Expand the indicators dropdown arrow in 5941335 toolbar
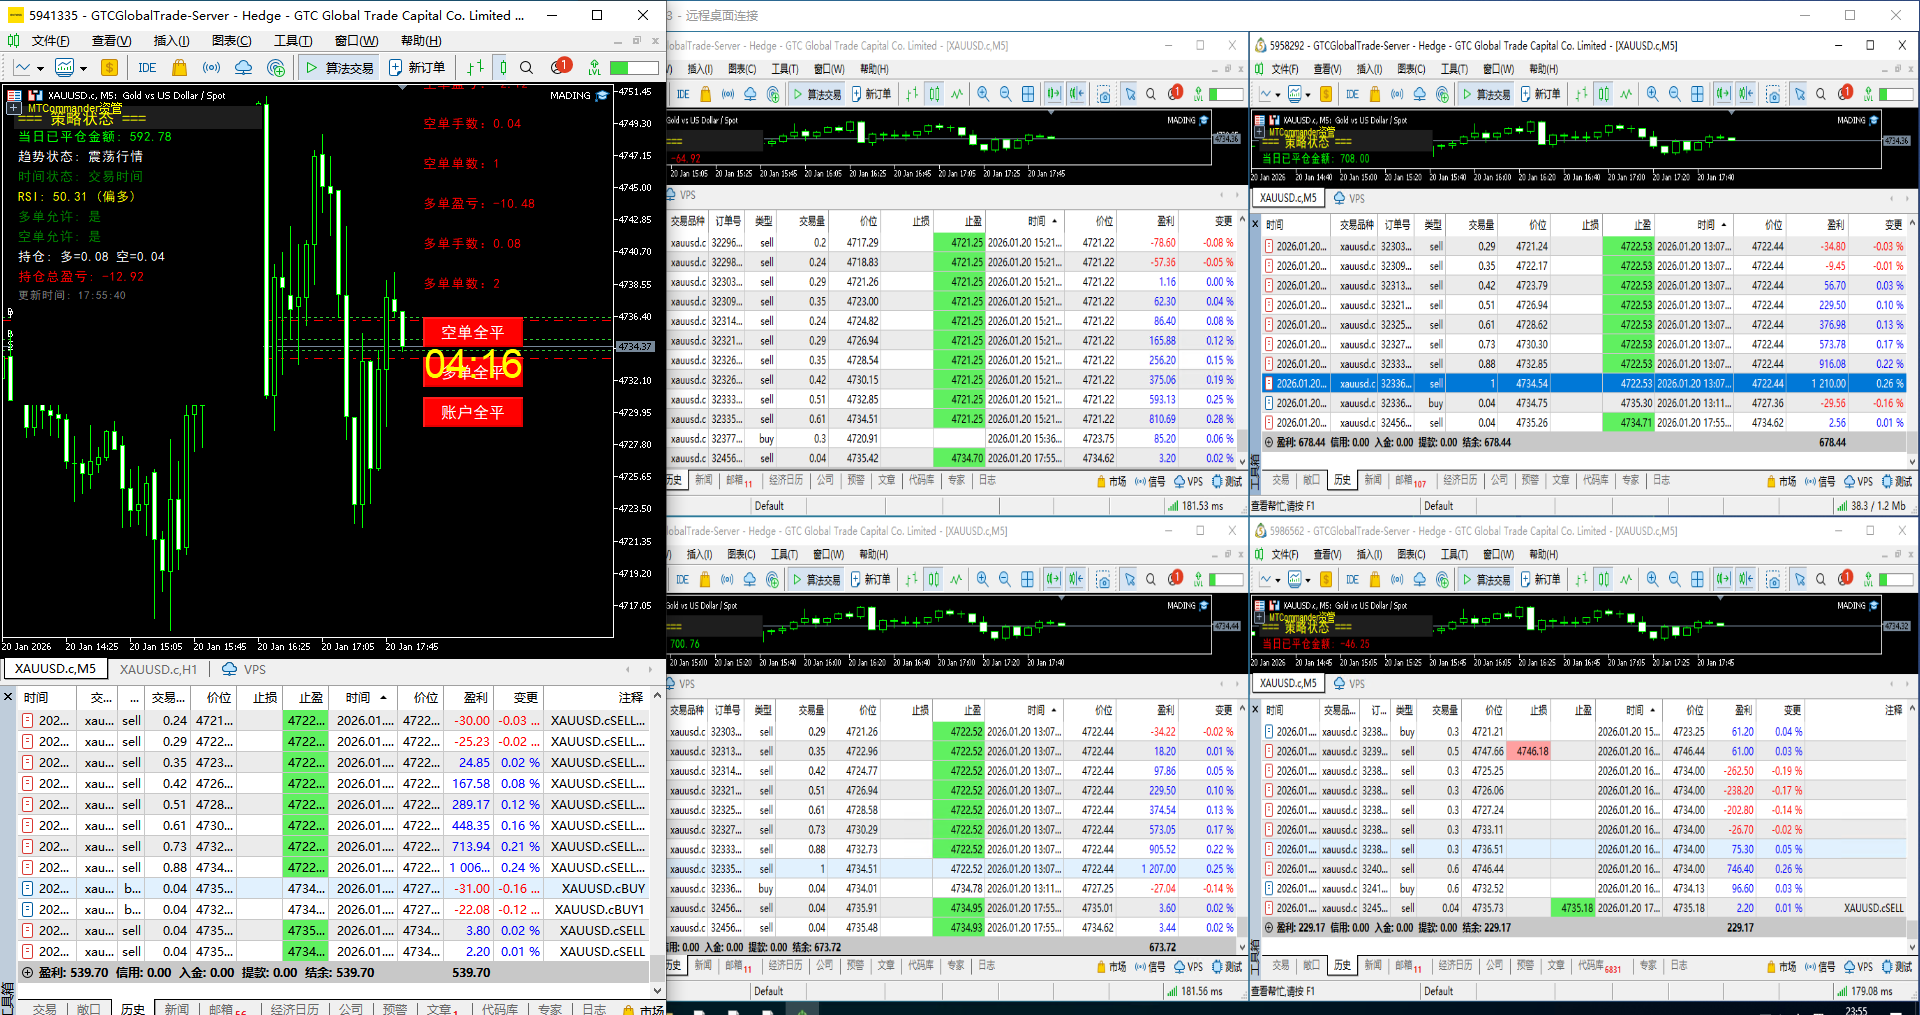1920x1015 pixels. click(x=83, y=69)
